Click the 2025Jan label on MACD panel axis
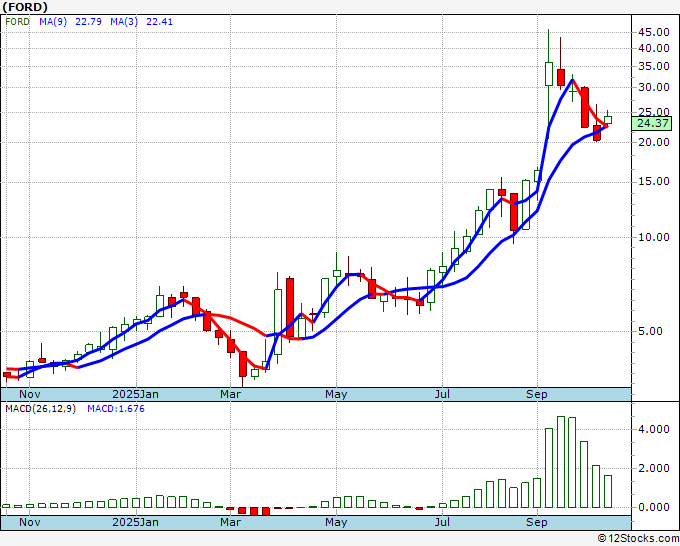This screenshot has height=546, width=680. tap(135, 522)
